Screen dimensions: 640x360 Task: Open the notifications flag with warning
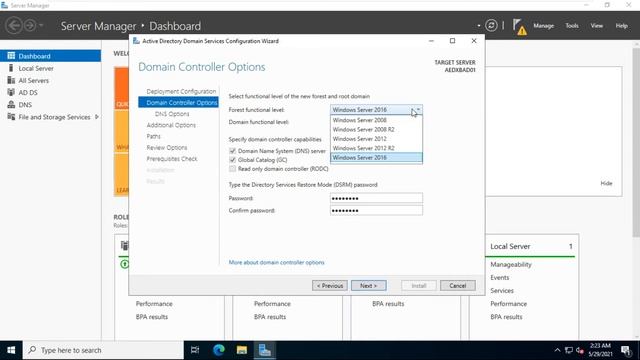click(x=519, y=27)
